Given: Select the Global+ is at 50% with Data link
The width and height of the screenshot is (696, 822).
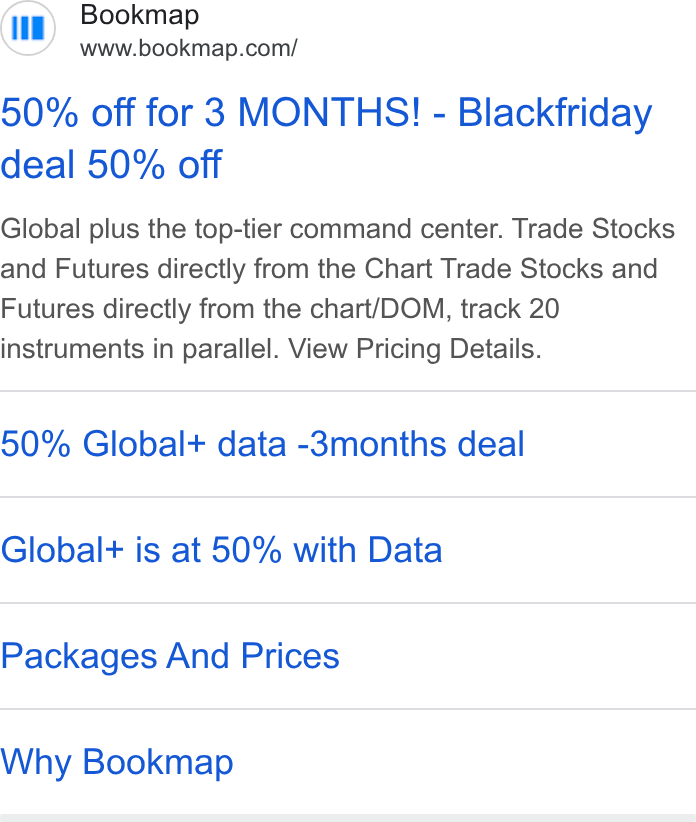Looking at the screenshot, I should pyautogui.click(x=221, y=550).
